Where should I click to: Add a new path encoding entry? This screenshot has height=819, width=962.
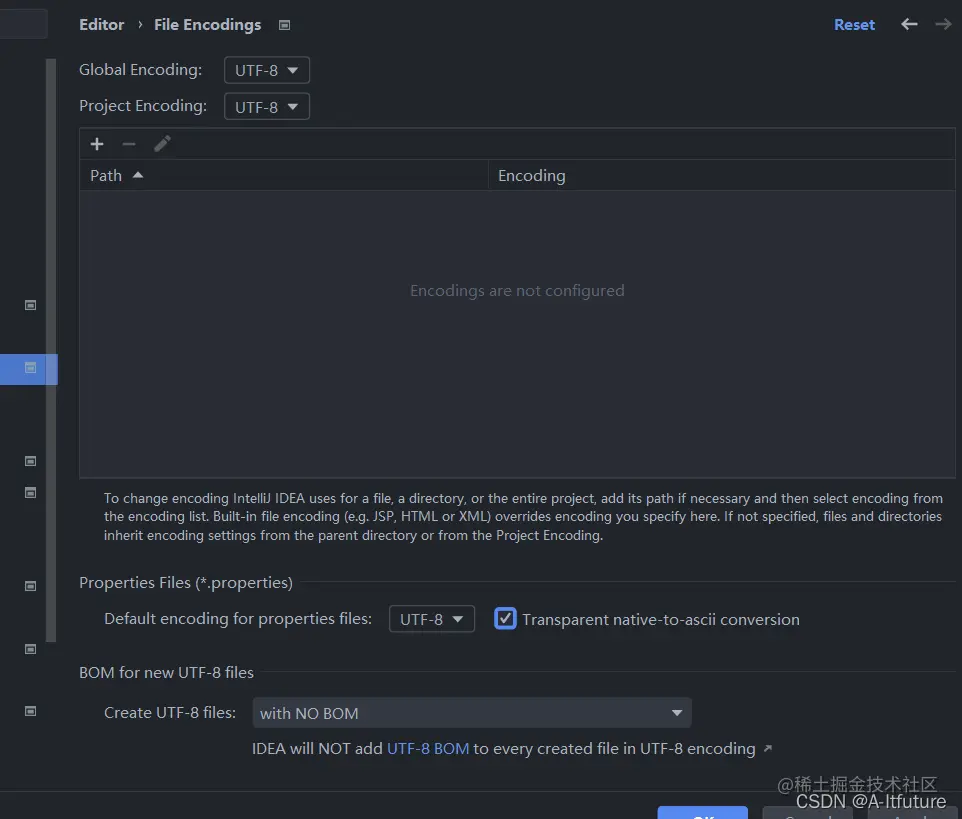(x=97, y=144)
